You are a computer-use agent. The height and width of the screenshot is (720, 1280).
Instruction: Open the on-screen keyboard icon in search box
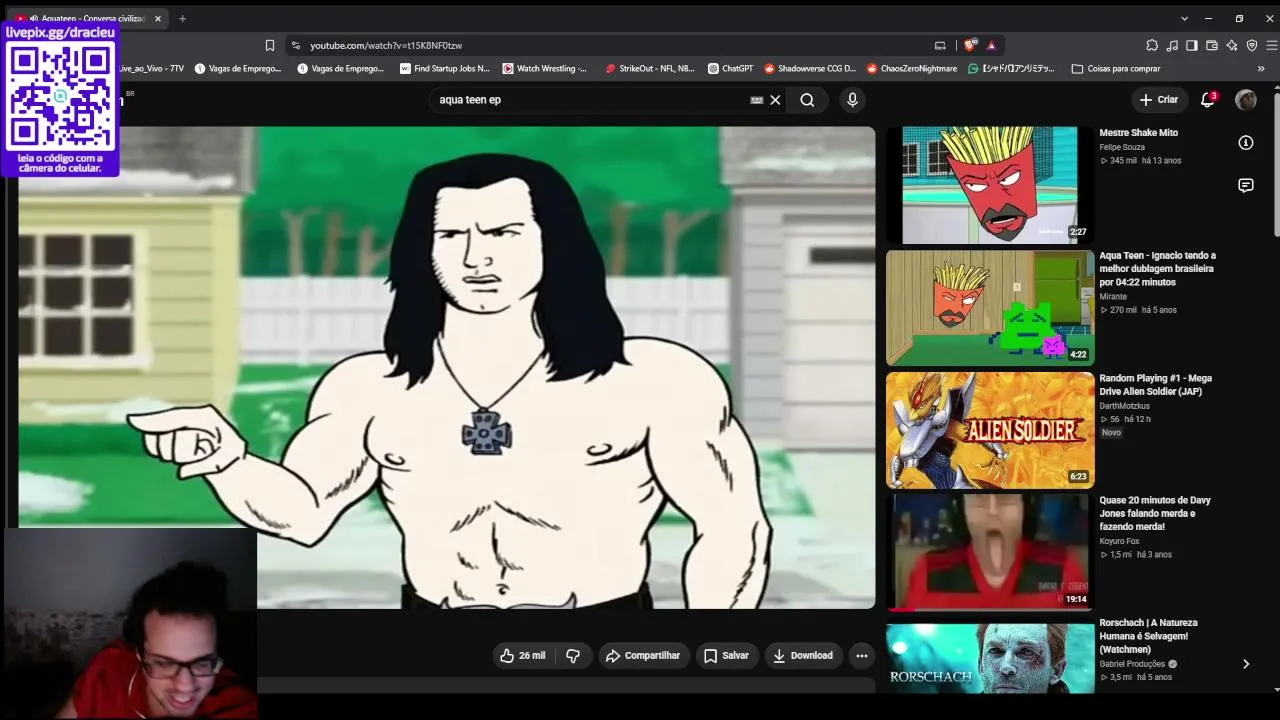pyautogui.click(x=757, y=100)
